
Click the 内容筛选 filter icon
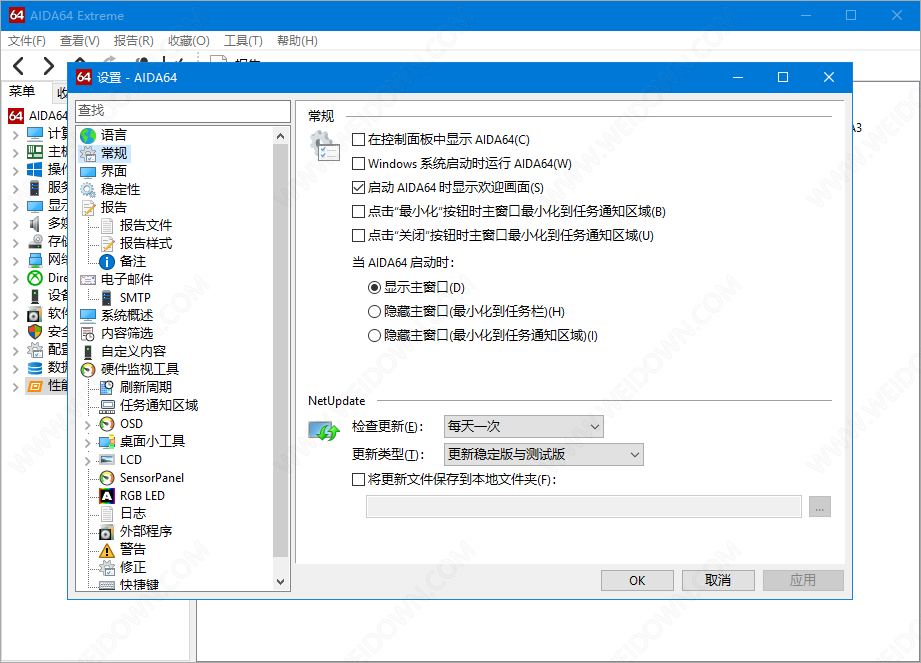[88, 334]
